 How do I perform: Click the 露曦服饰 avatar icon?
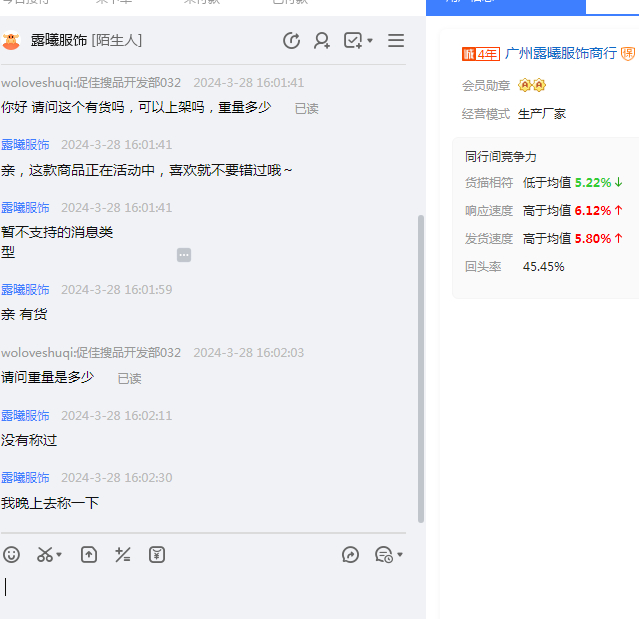12,41
